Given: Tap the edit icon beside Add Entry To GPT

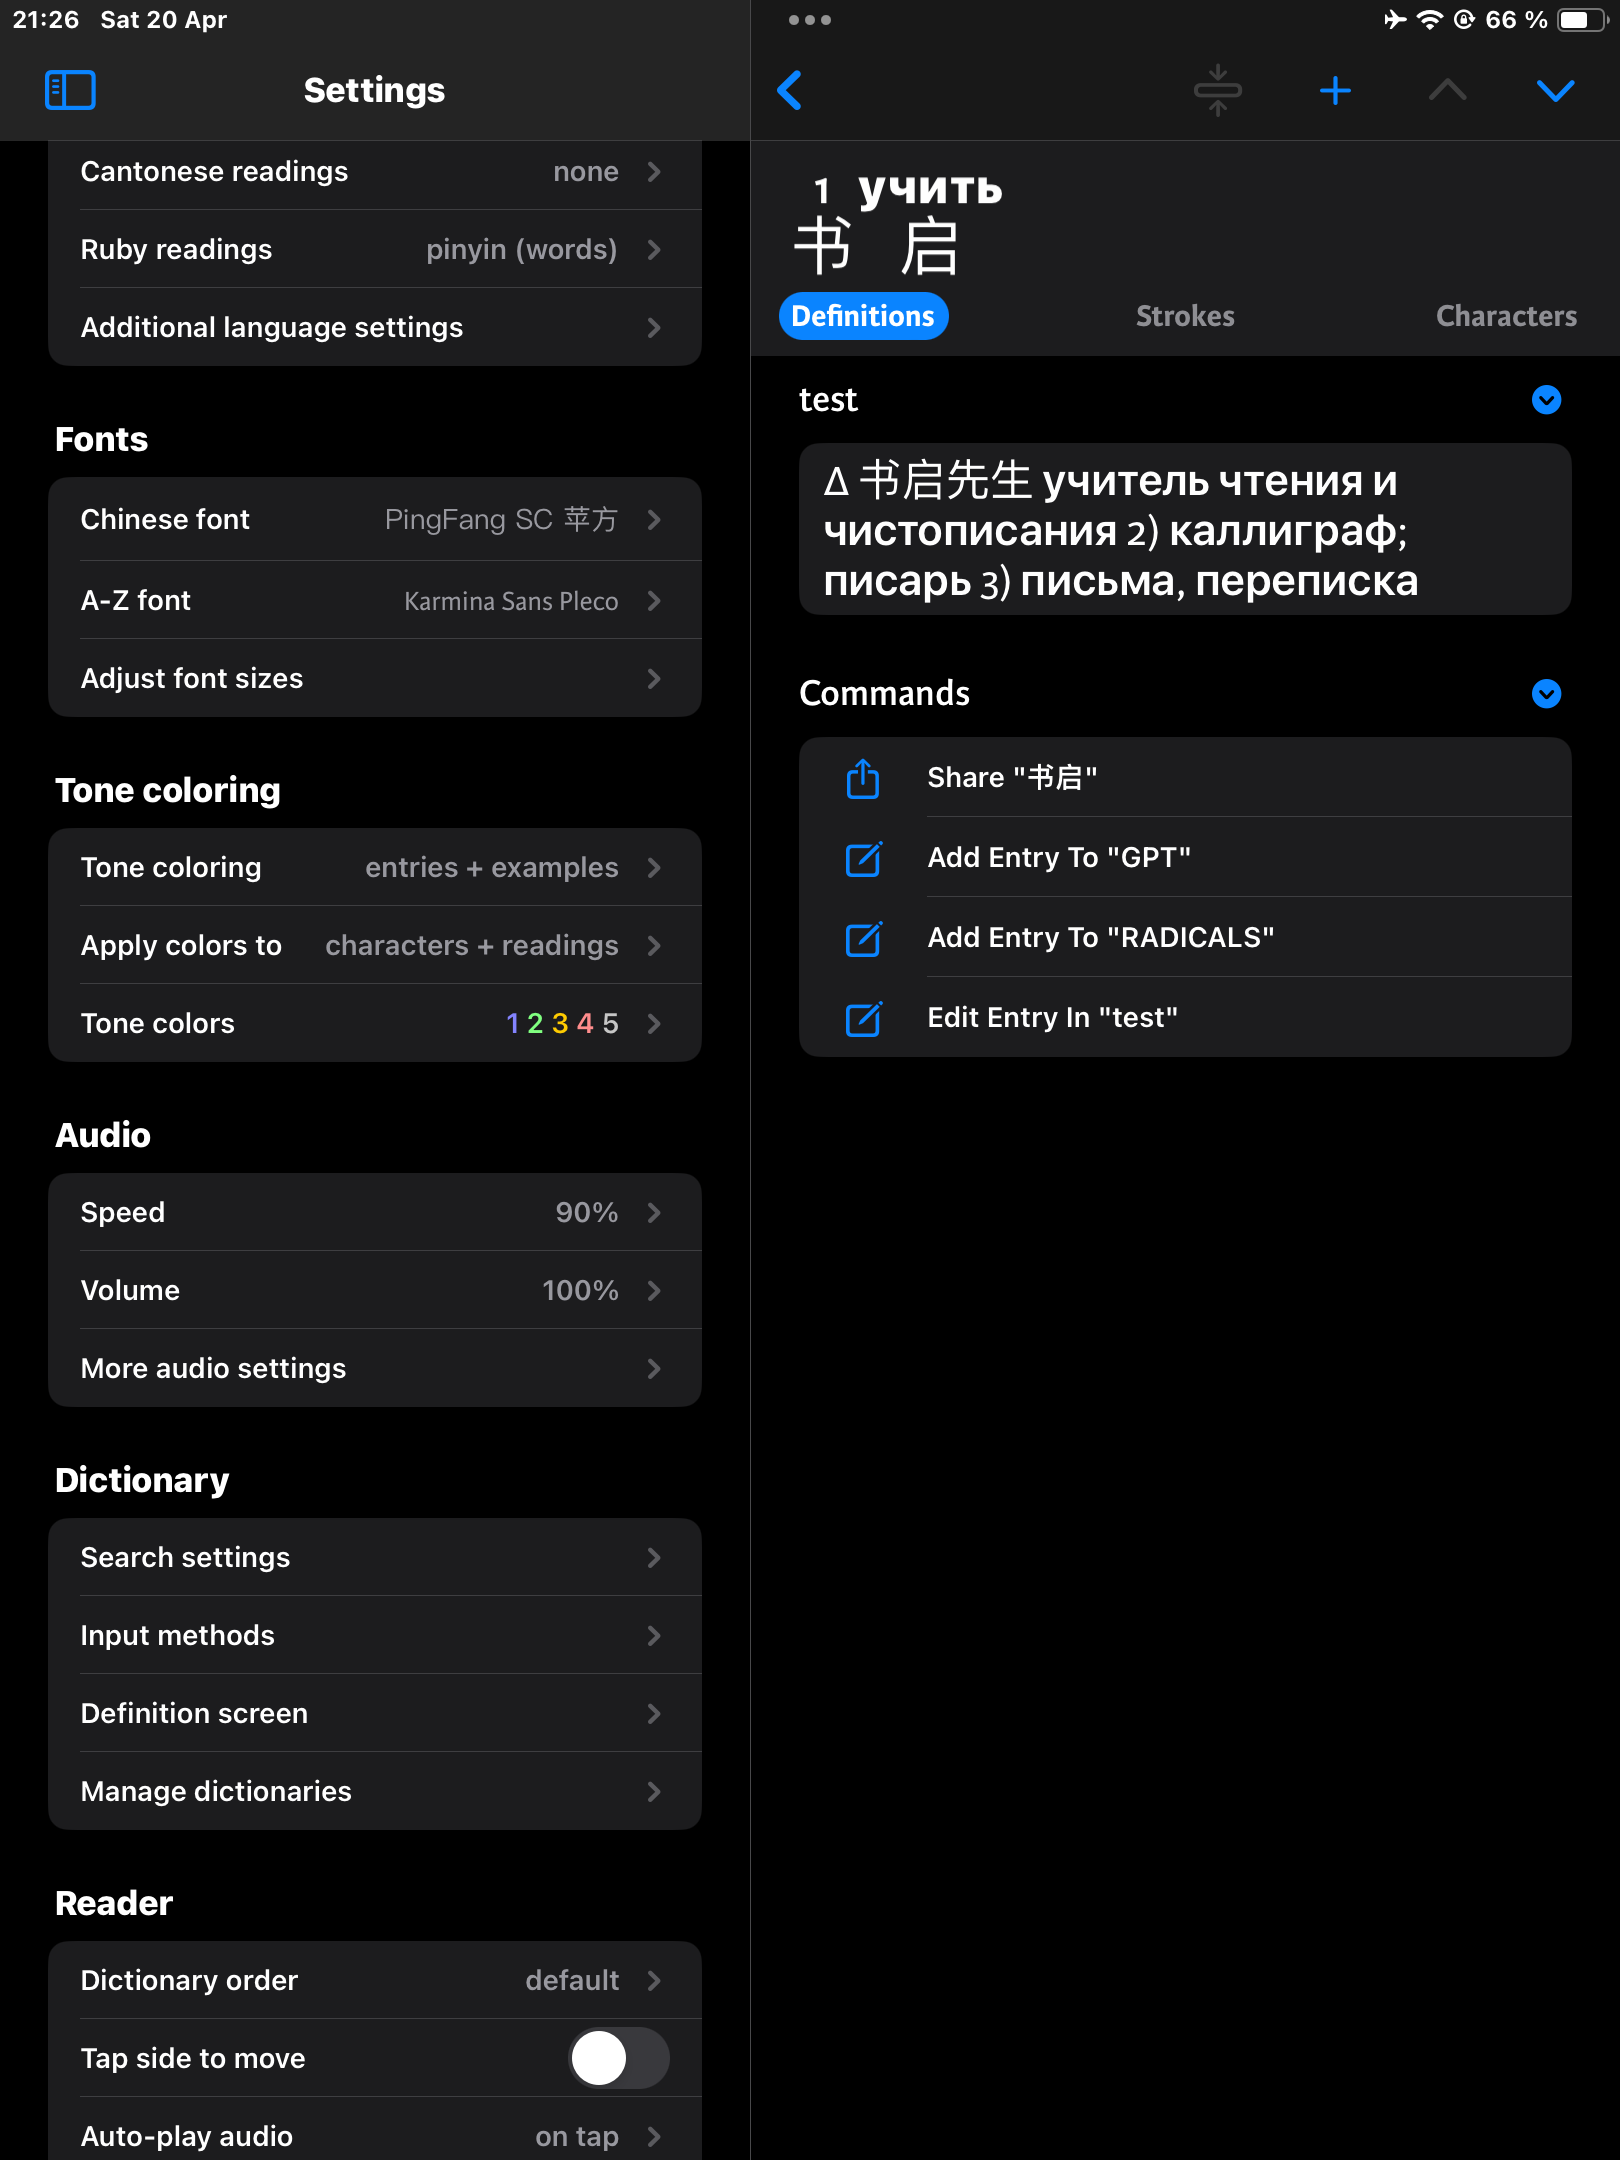Looking at the screenshot, I should pos(863,858).
